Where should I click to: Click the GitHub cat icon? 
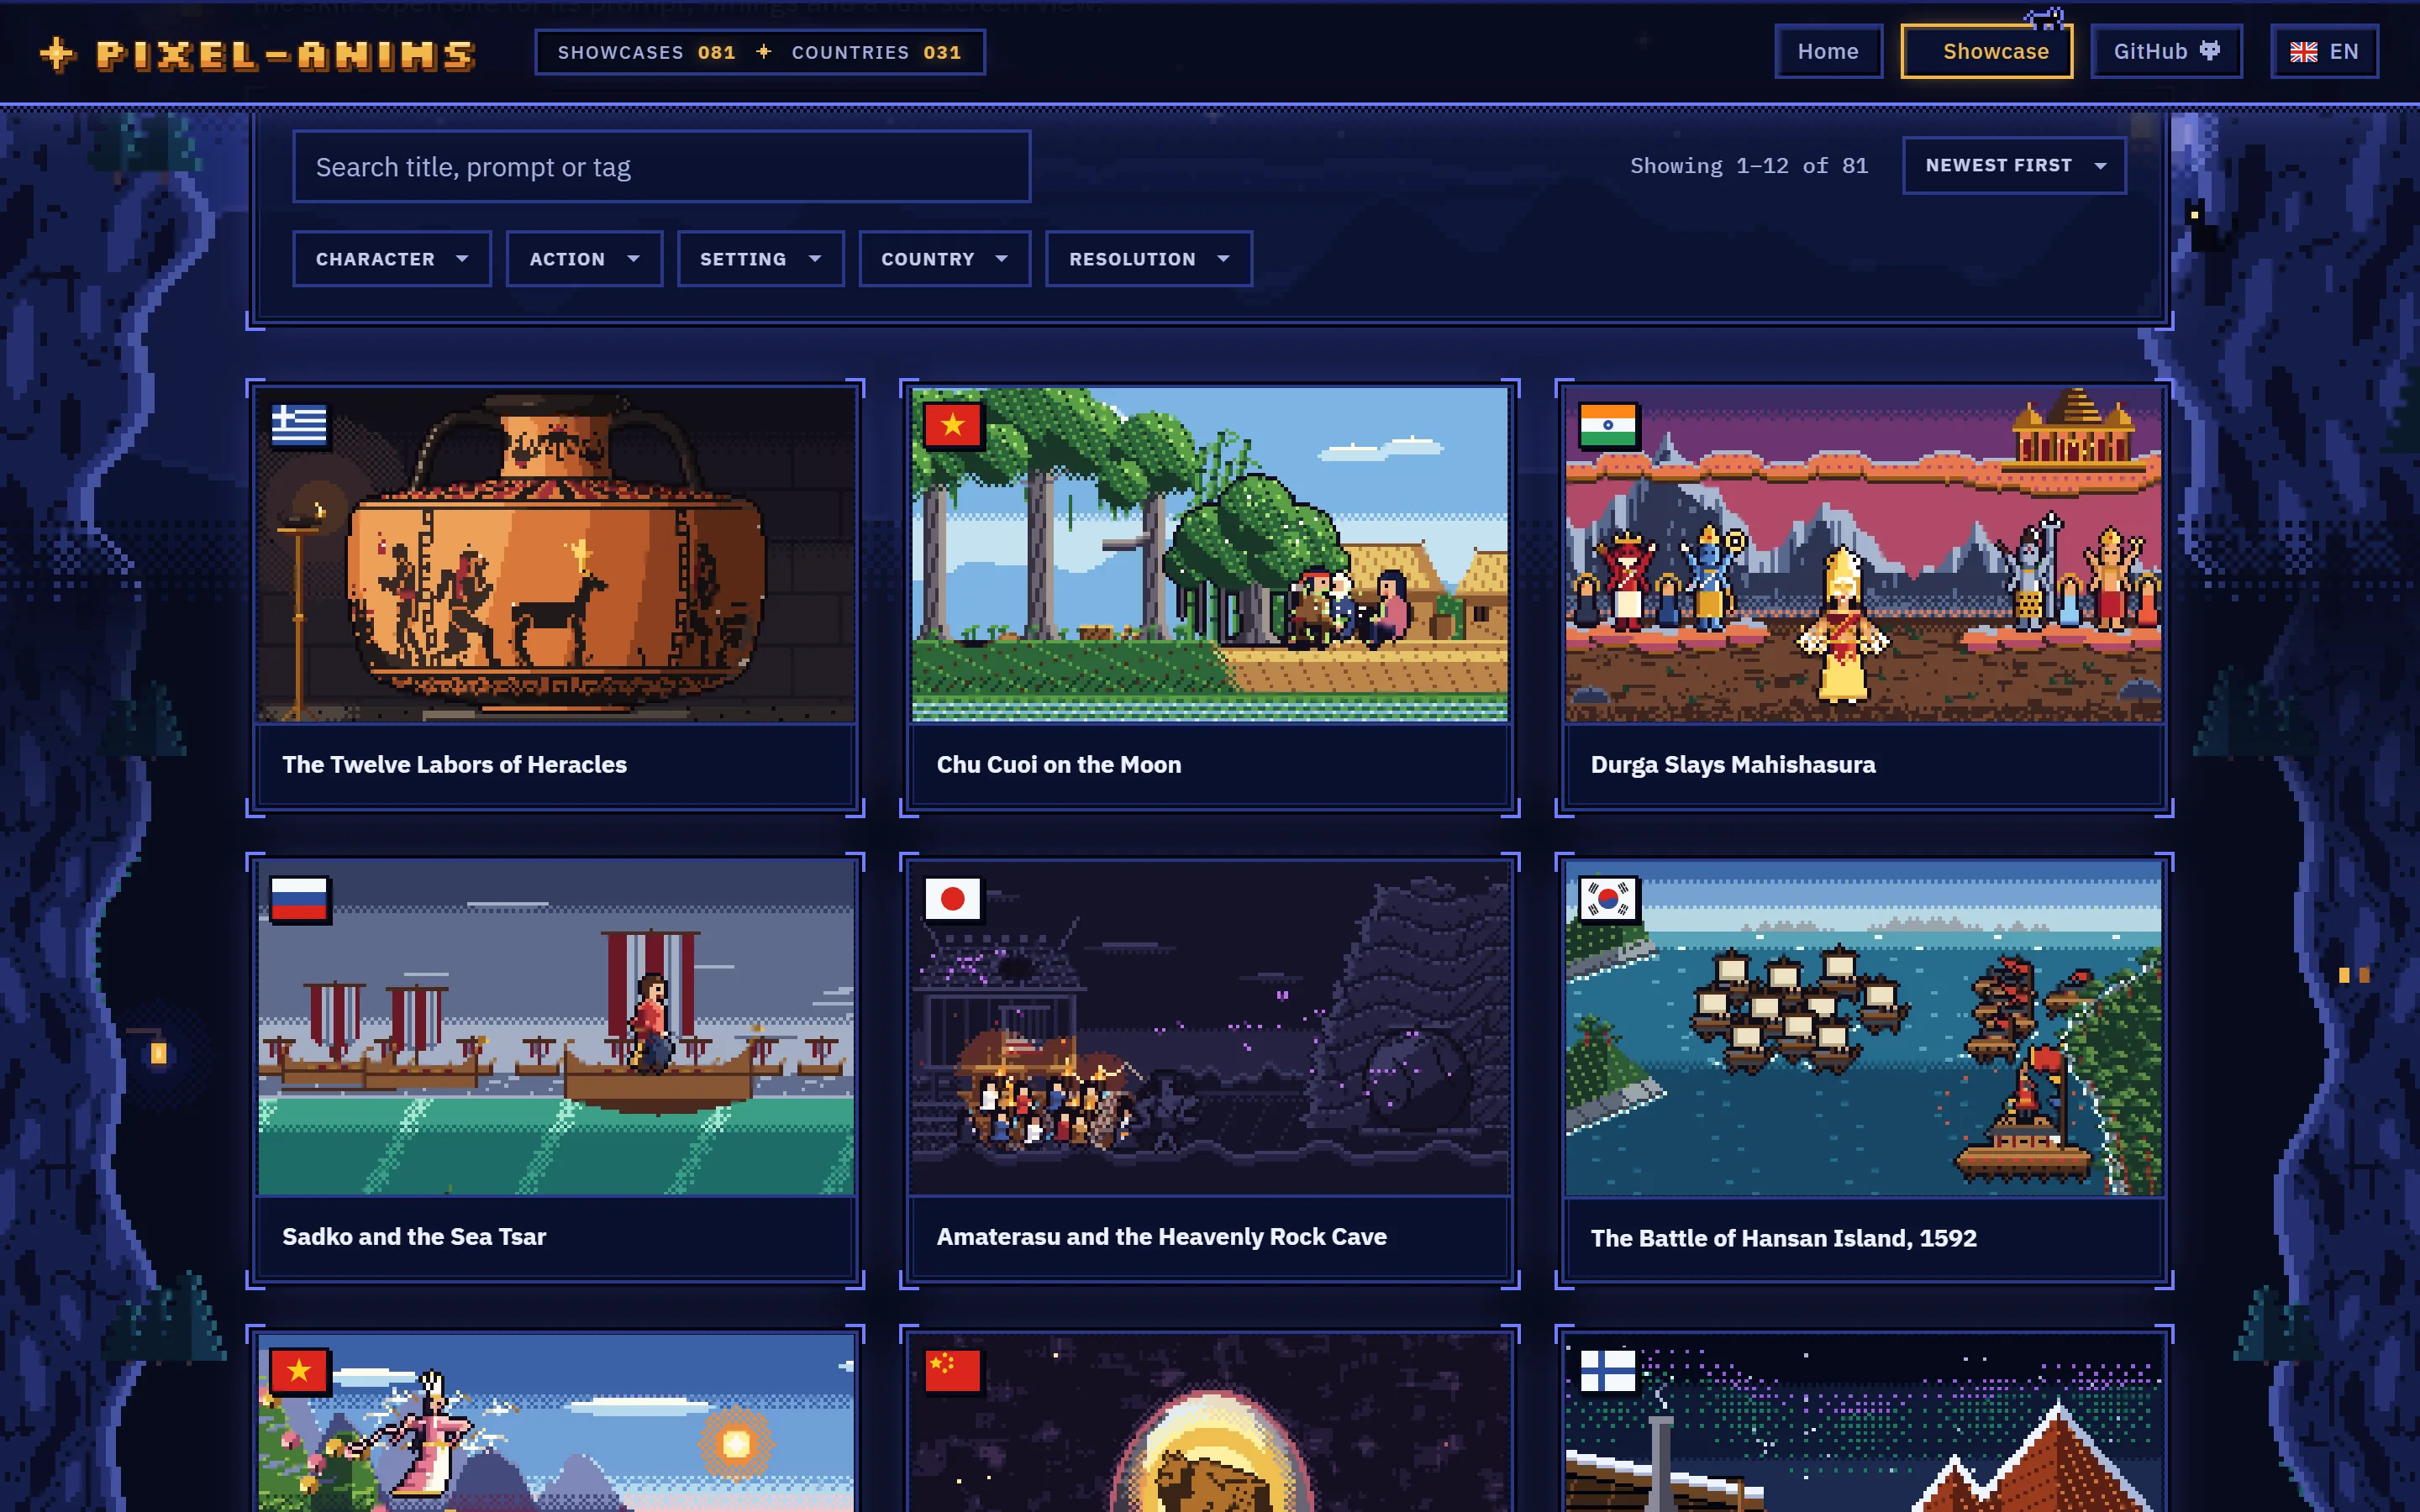(2210, 51)
